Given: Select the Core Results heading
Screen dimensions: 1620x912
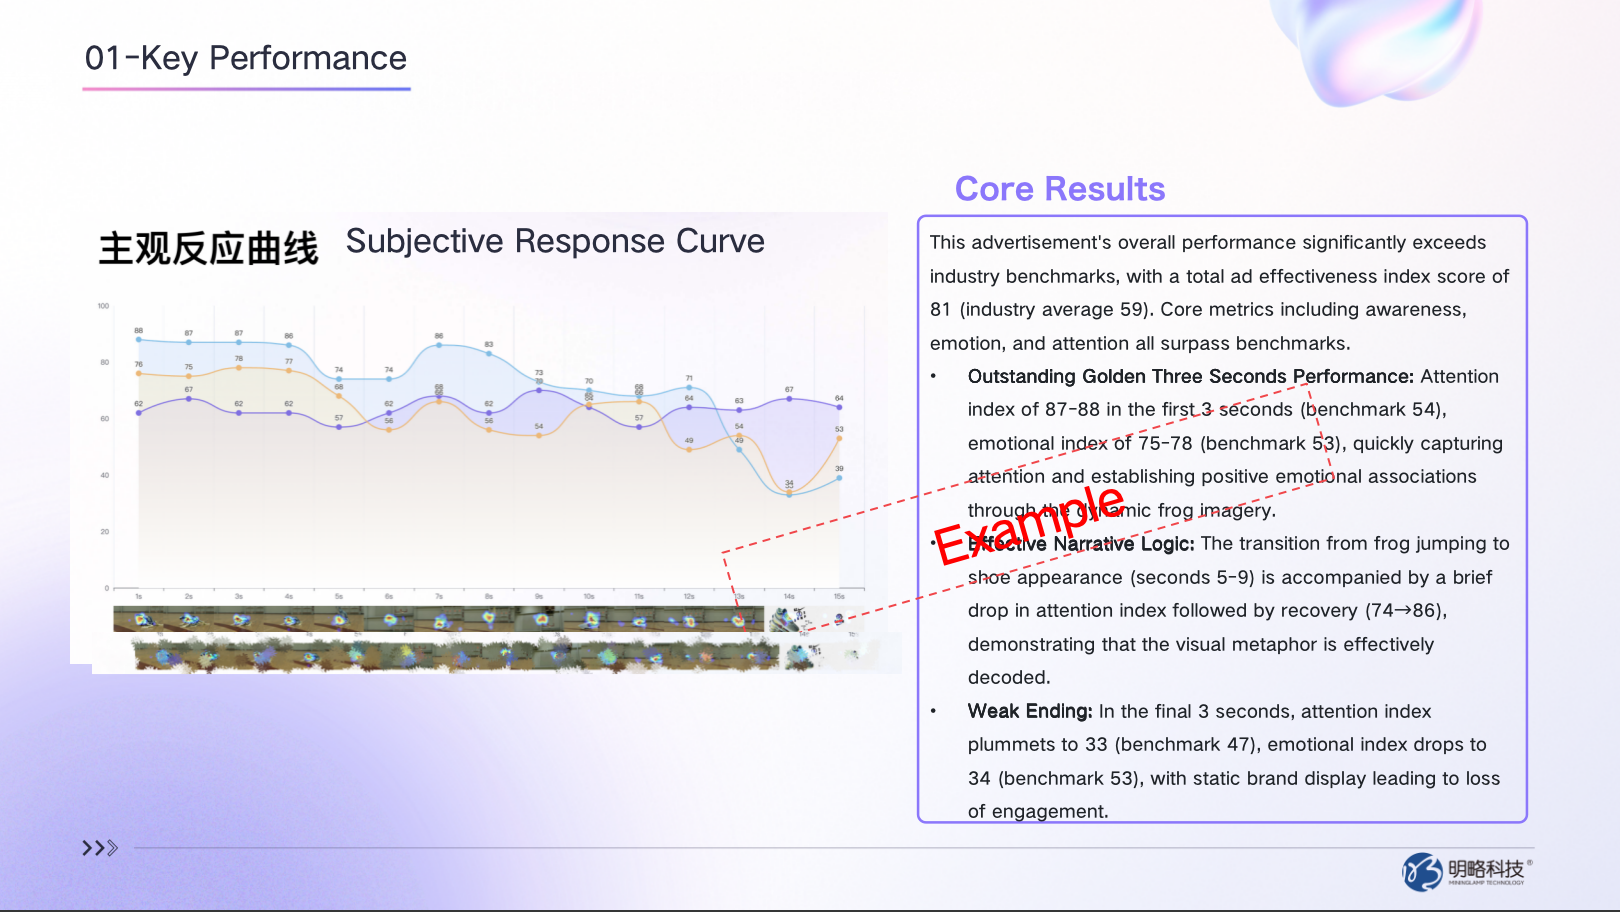Looking at the screenshot, I should [x=1060, y=188].
